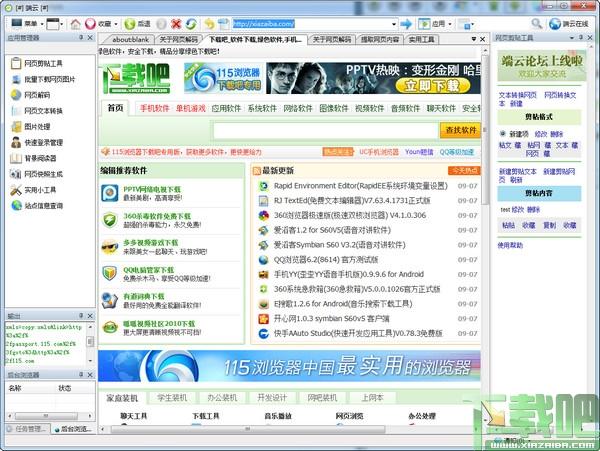Pin the 输出 panel
The image size is (600, 451).
81,316
